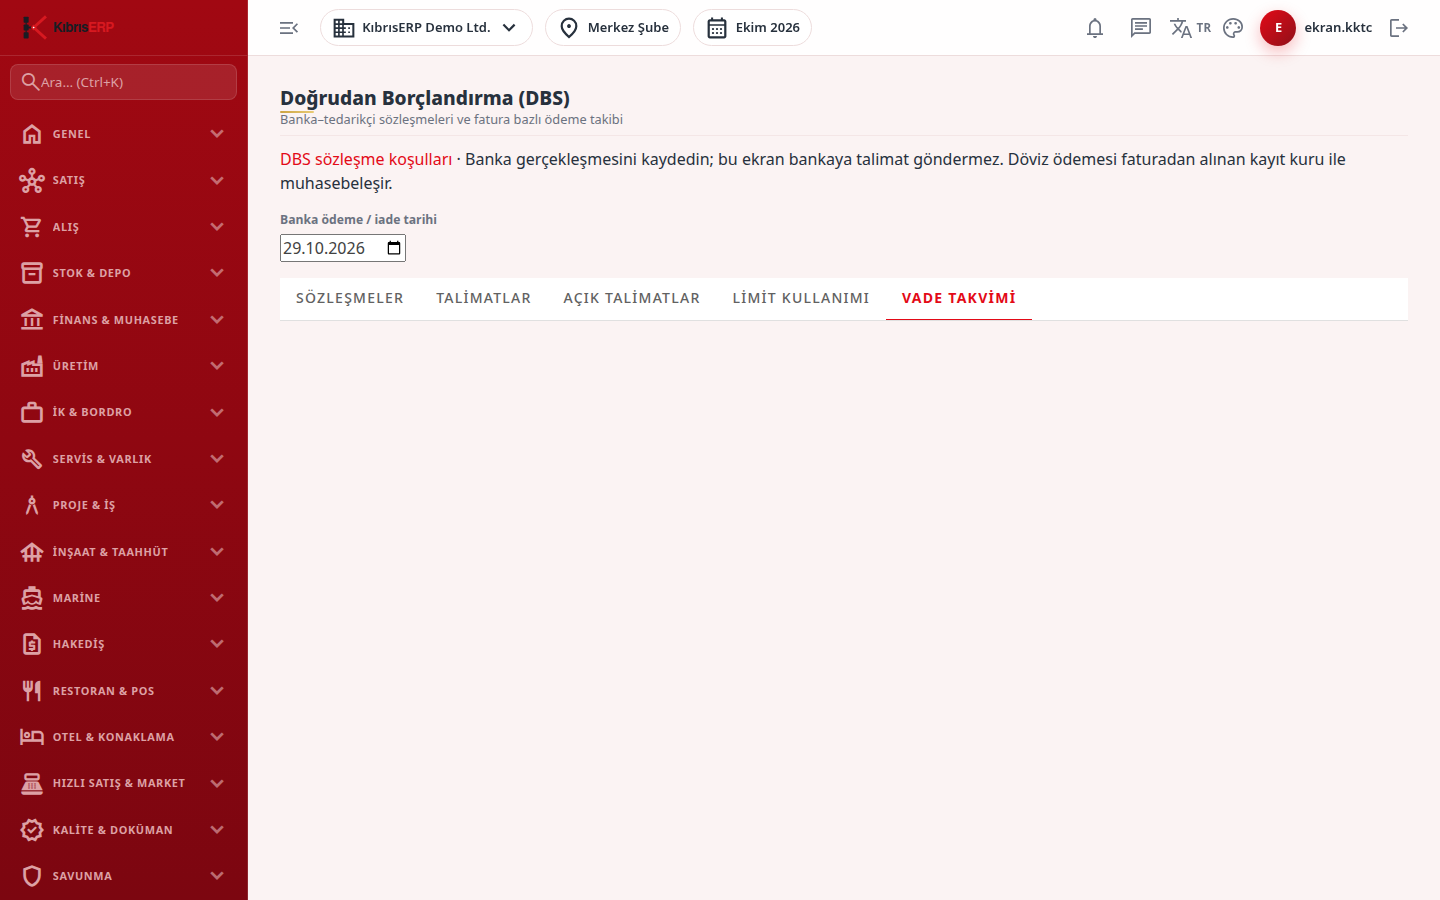Collapse the sidebar with the menu icon
1440x900 pixels.
289,28
